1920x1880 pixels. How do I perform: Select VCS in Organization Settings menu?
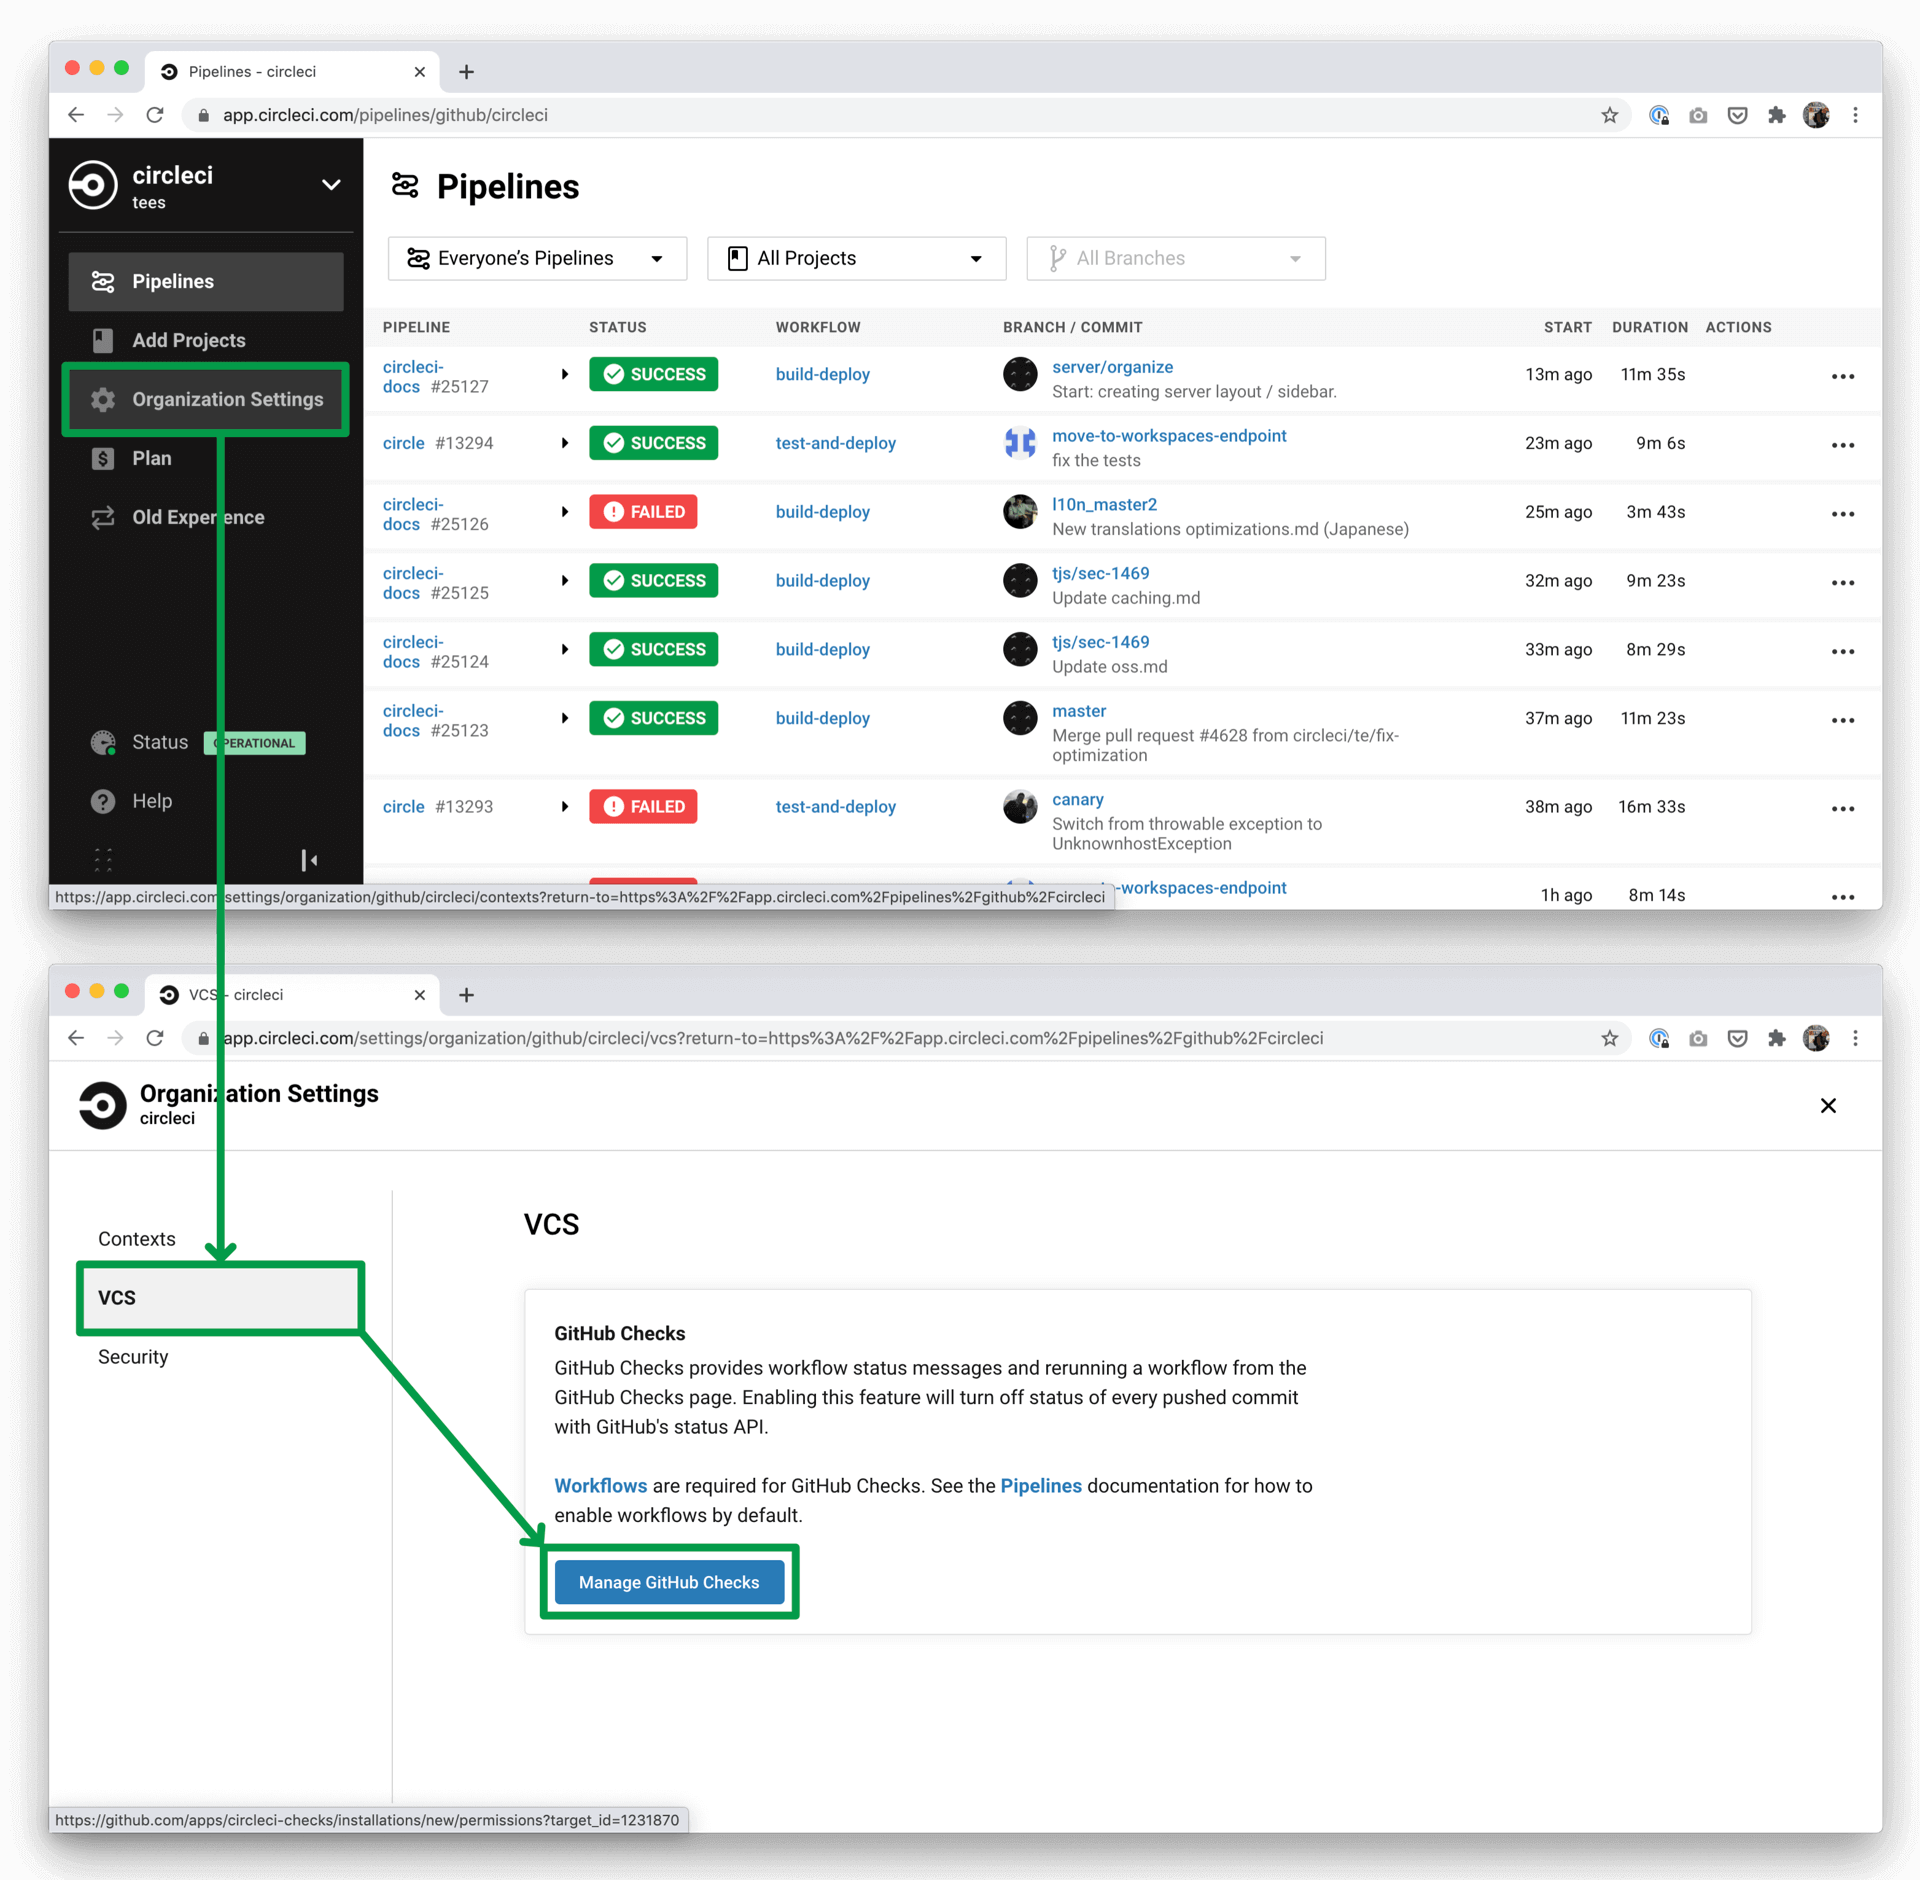pos(221,1297)
